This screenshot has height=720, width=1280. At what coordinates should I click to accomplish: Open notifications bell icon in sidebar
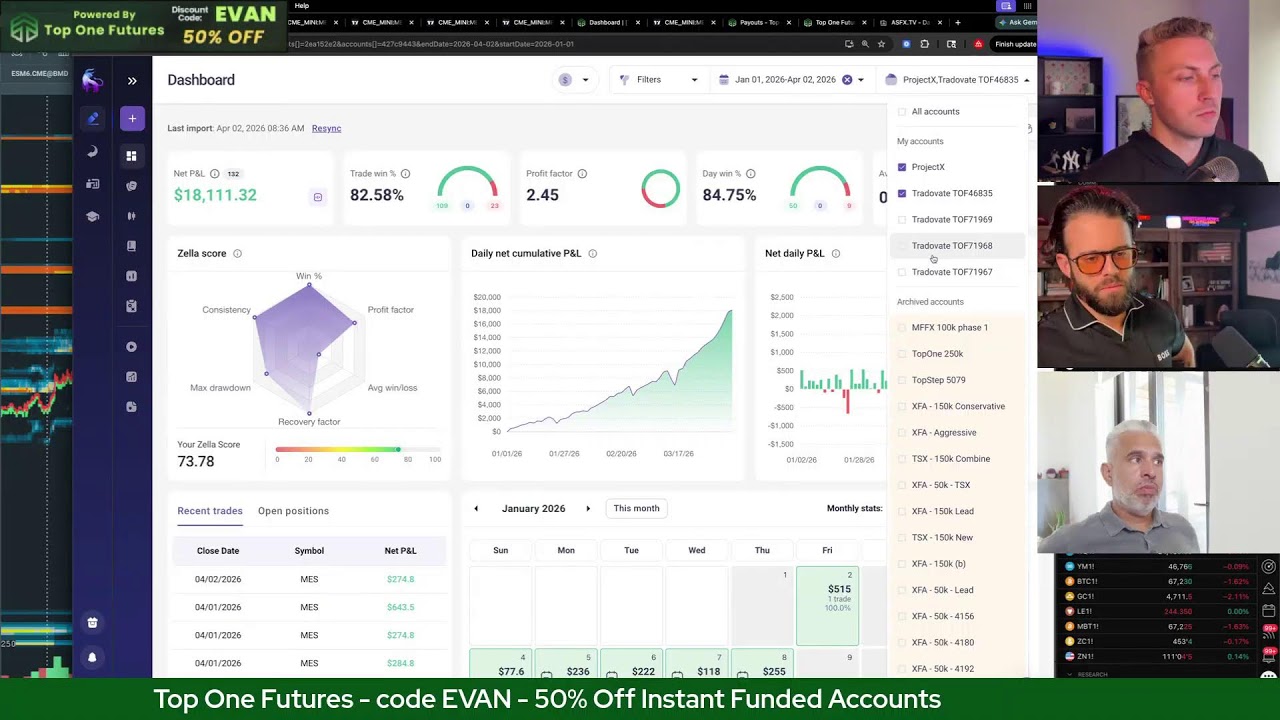(92, 657)
